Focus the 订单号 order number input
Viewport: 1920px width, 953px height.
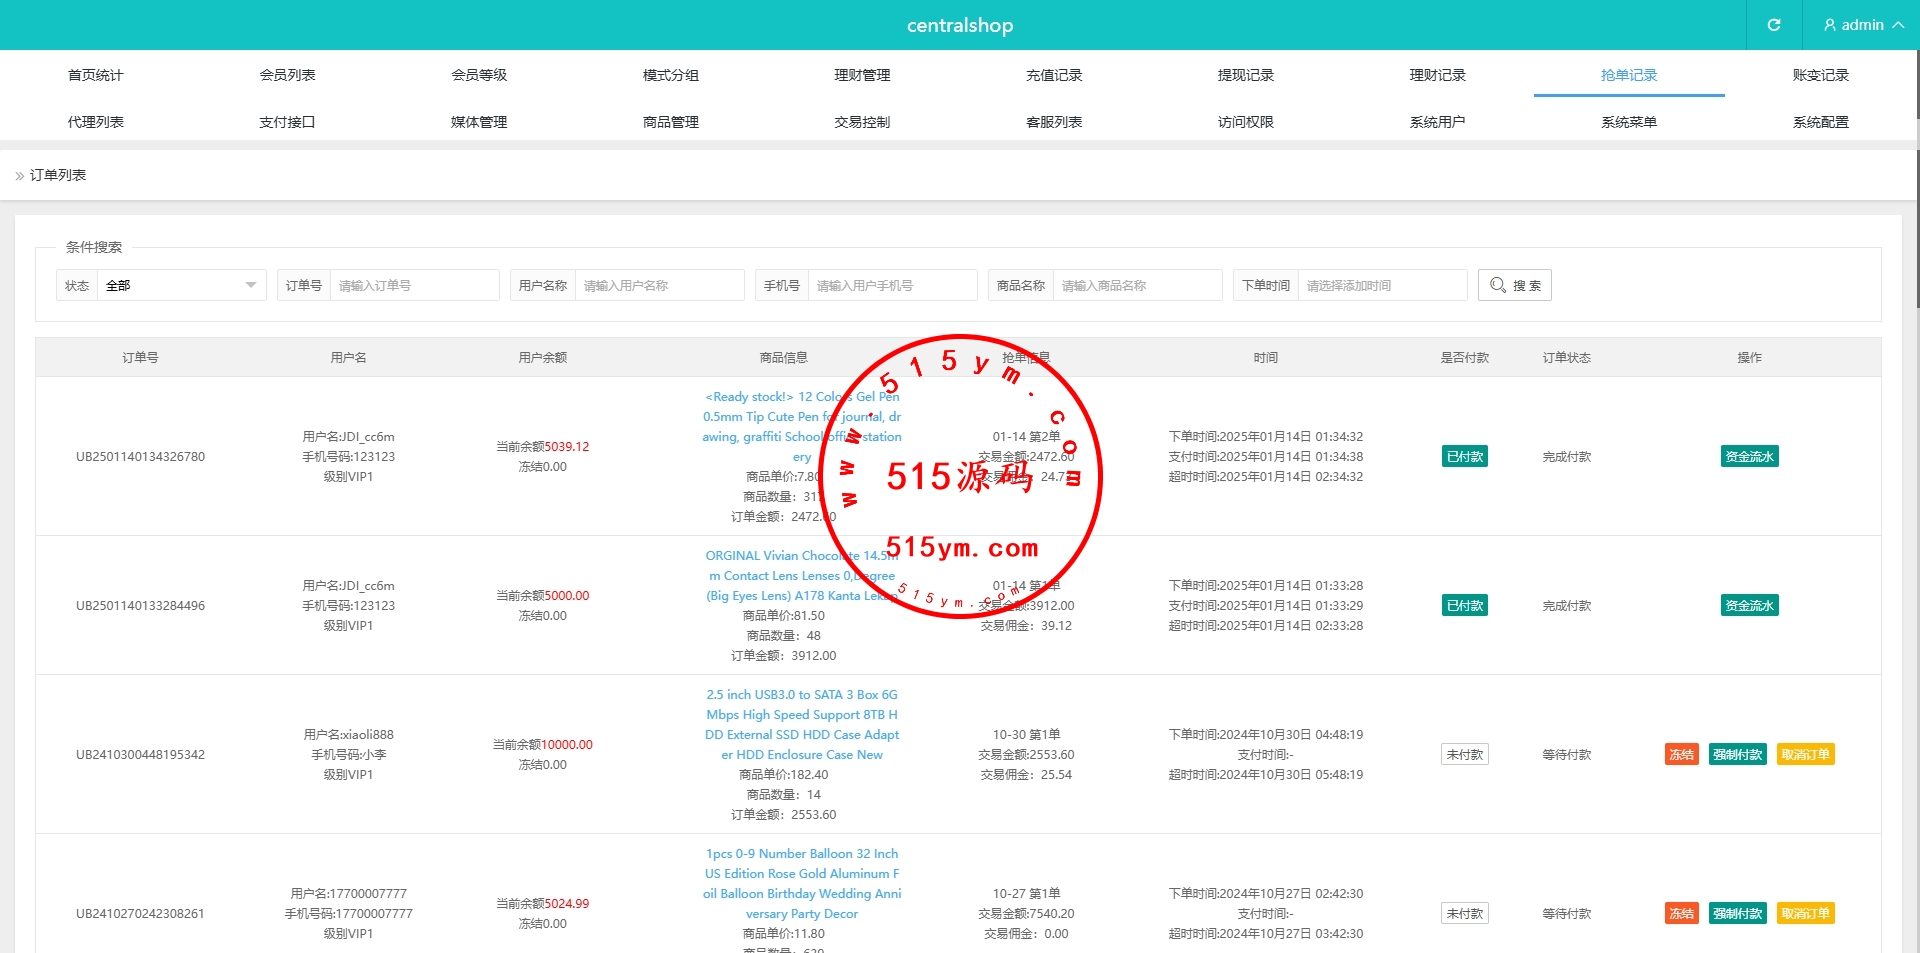click(x=413, y=285)
